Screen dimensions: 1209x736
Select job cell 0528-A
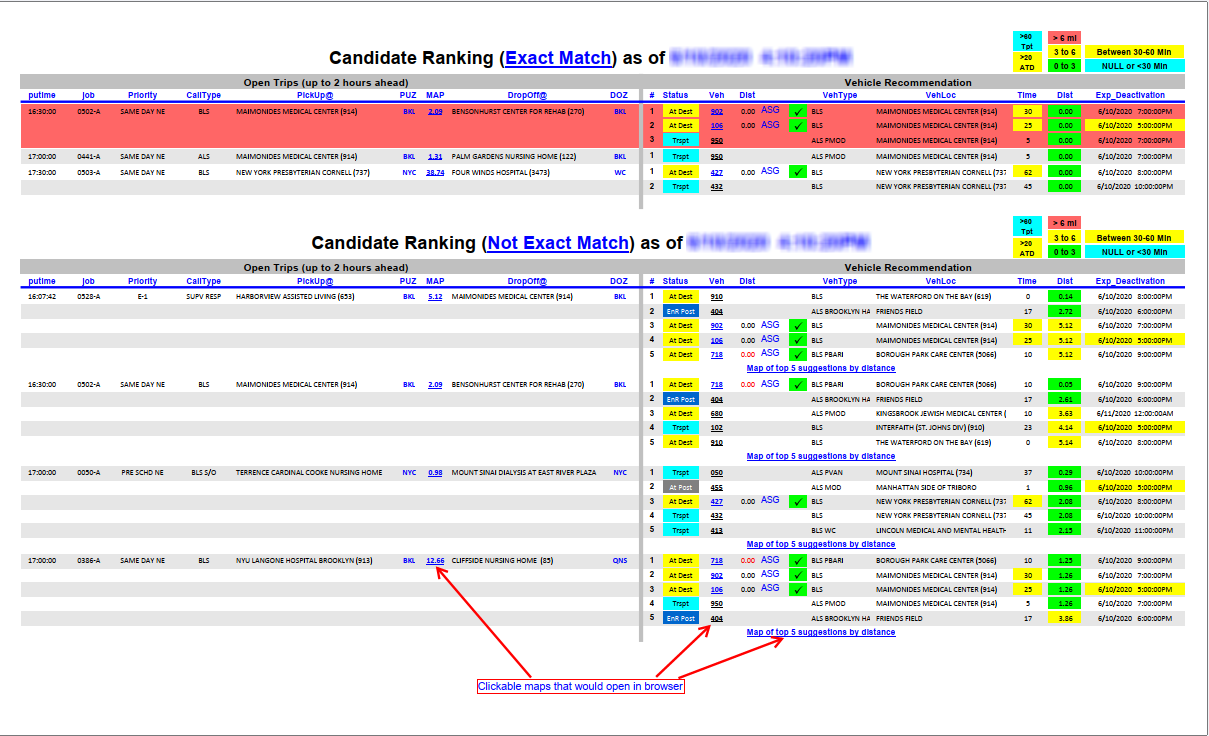89,297
